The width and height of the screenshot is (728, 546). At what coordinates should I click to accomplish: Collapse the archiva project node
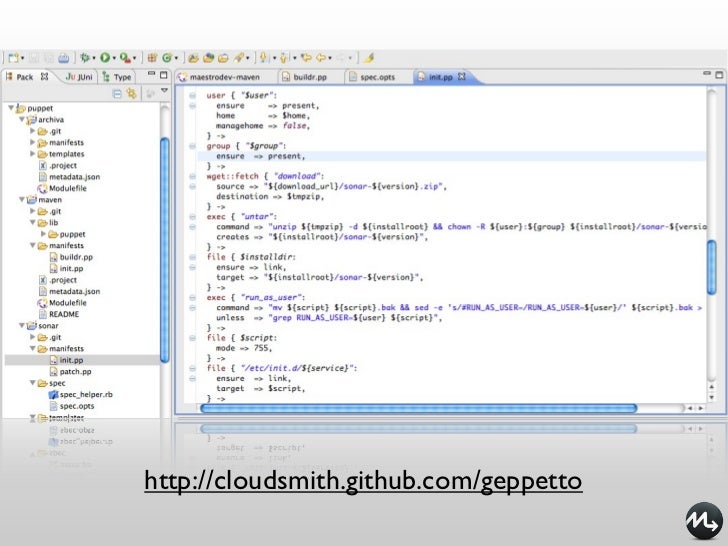[22, 119]
